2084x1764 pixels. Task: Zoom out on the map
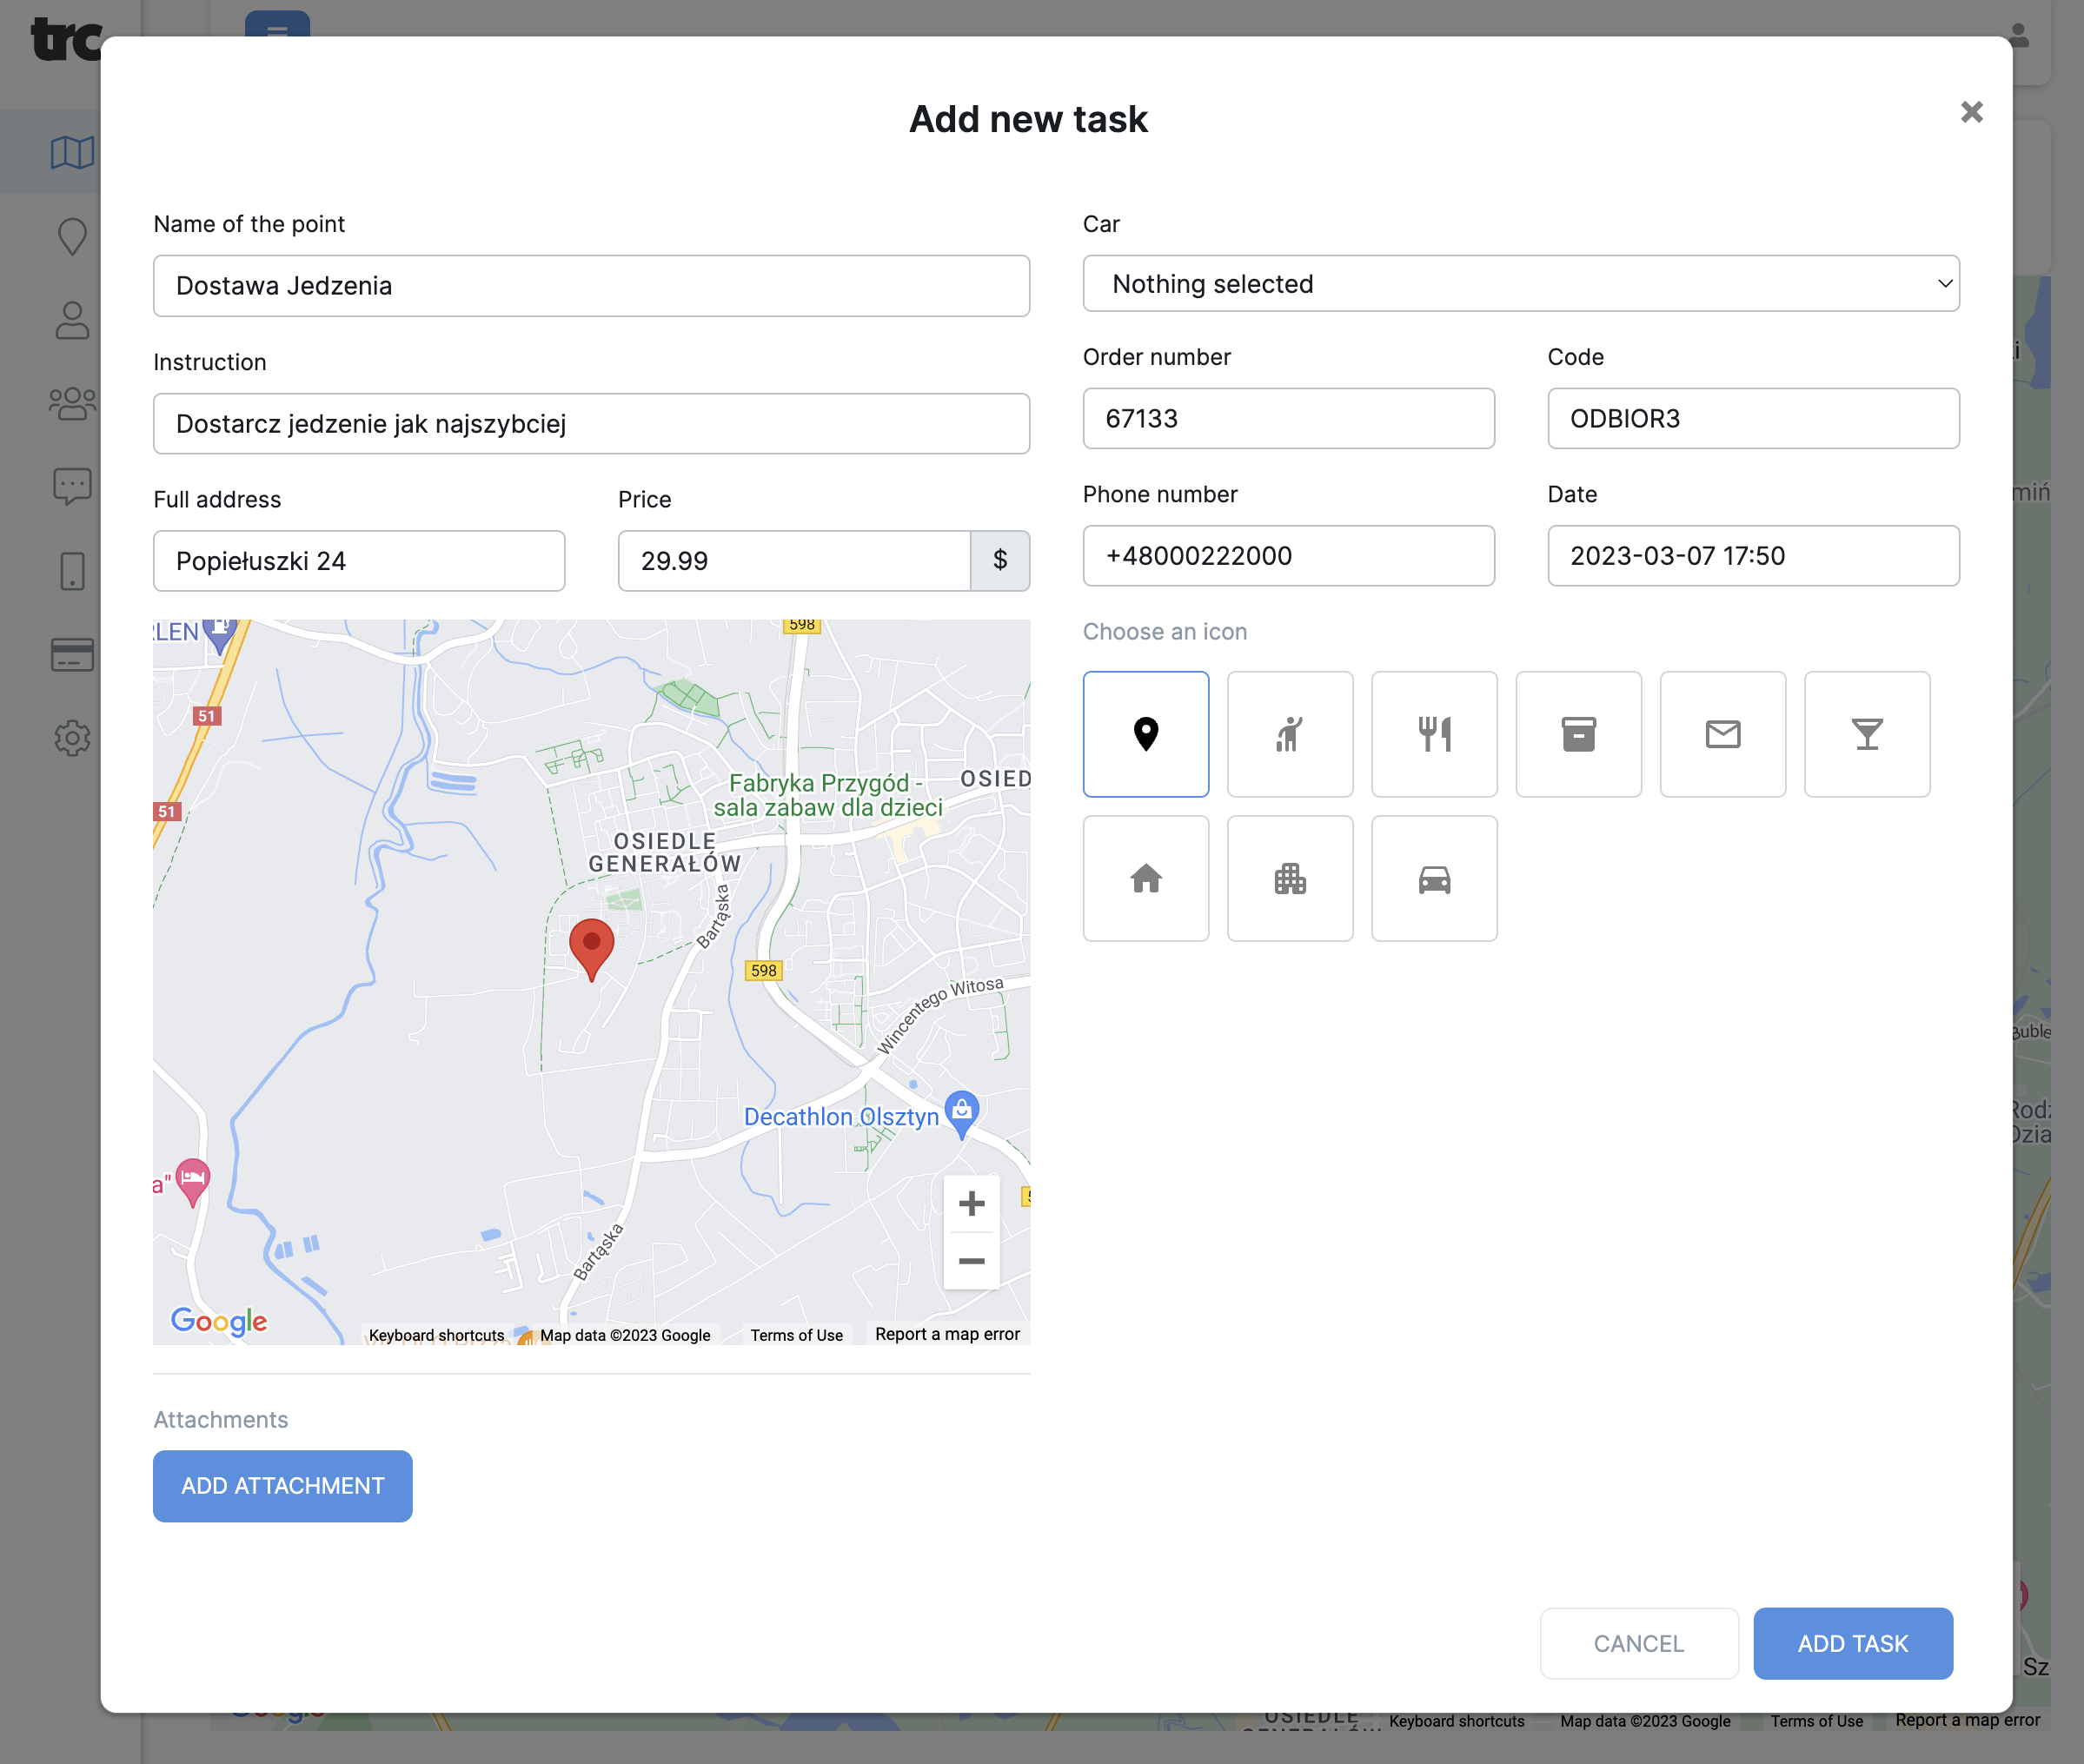tap(971, 1261)
